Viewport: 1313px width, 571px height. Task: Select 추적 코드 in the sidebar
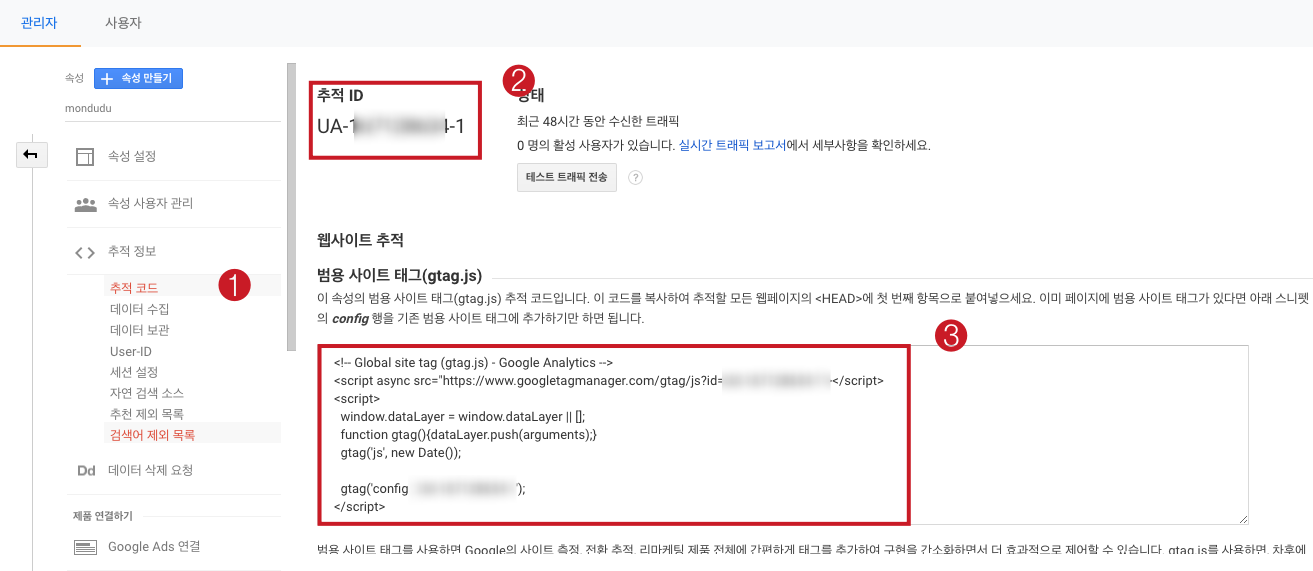click(134, 288)
